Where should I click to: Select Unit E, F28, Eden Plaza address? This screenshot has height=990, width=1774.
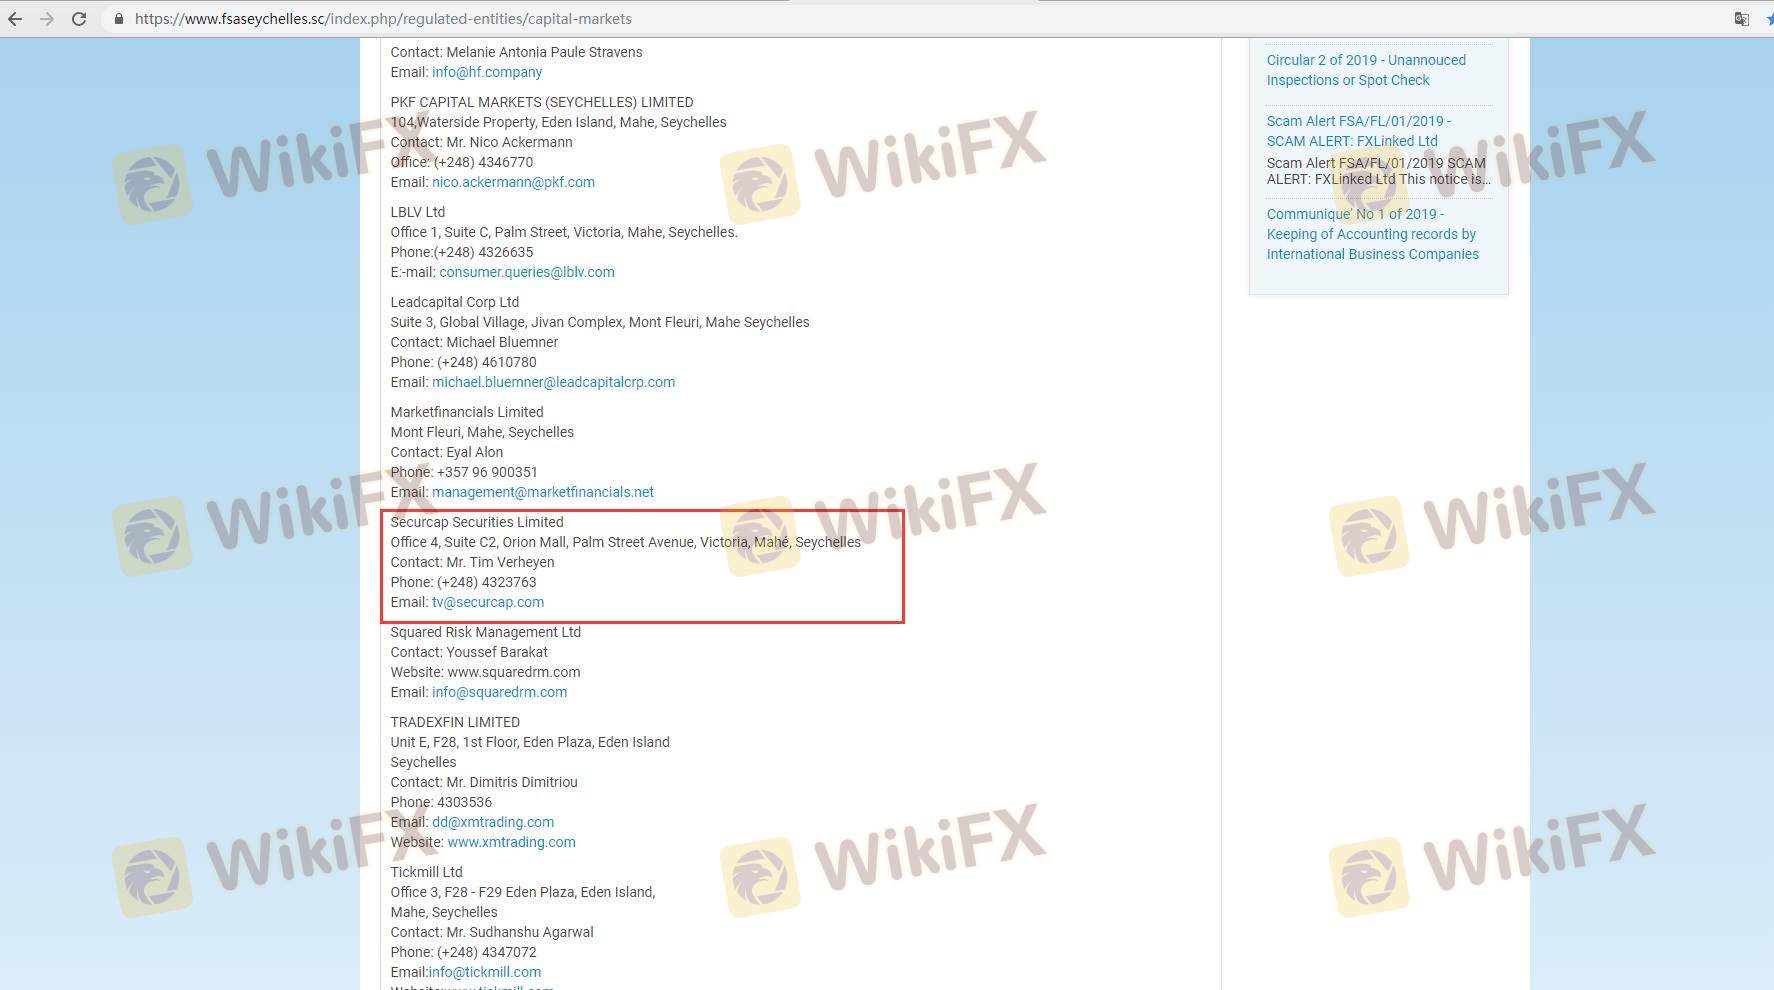coord(530,742)
